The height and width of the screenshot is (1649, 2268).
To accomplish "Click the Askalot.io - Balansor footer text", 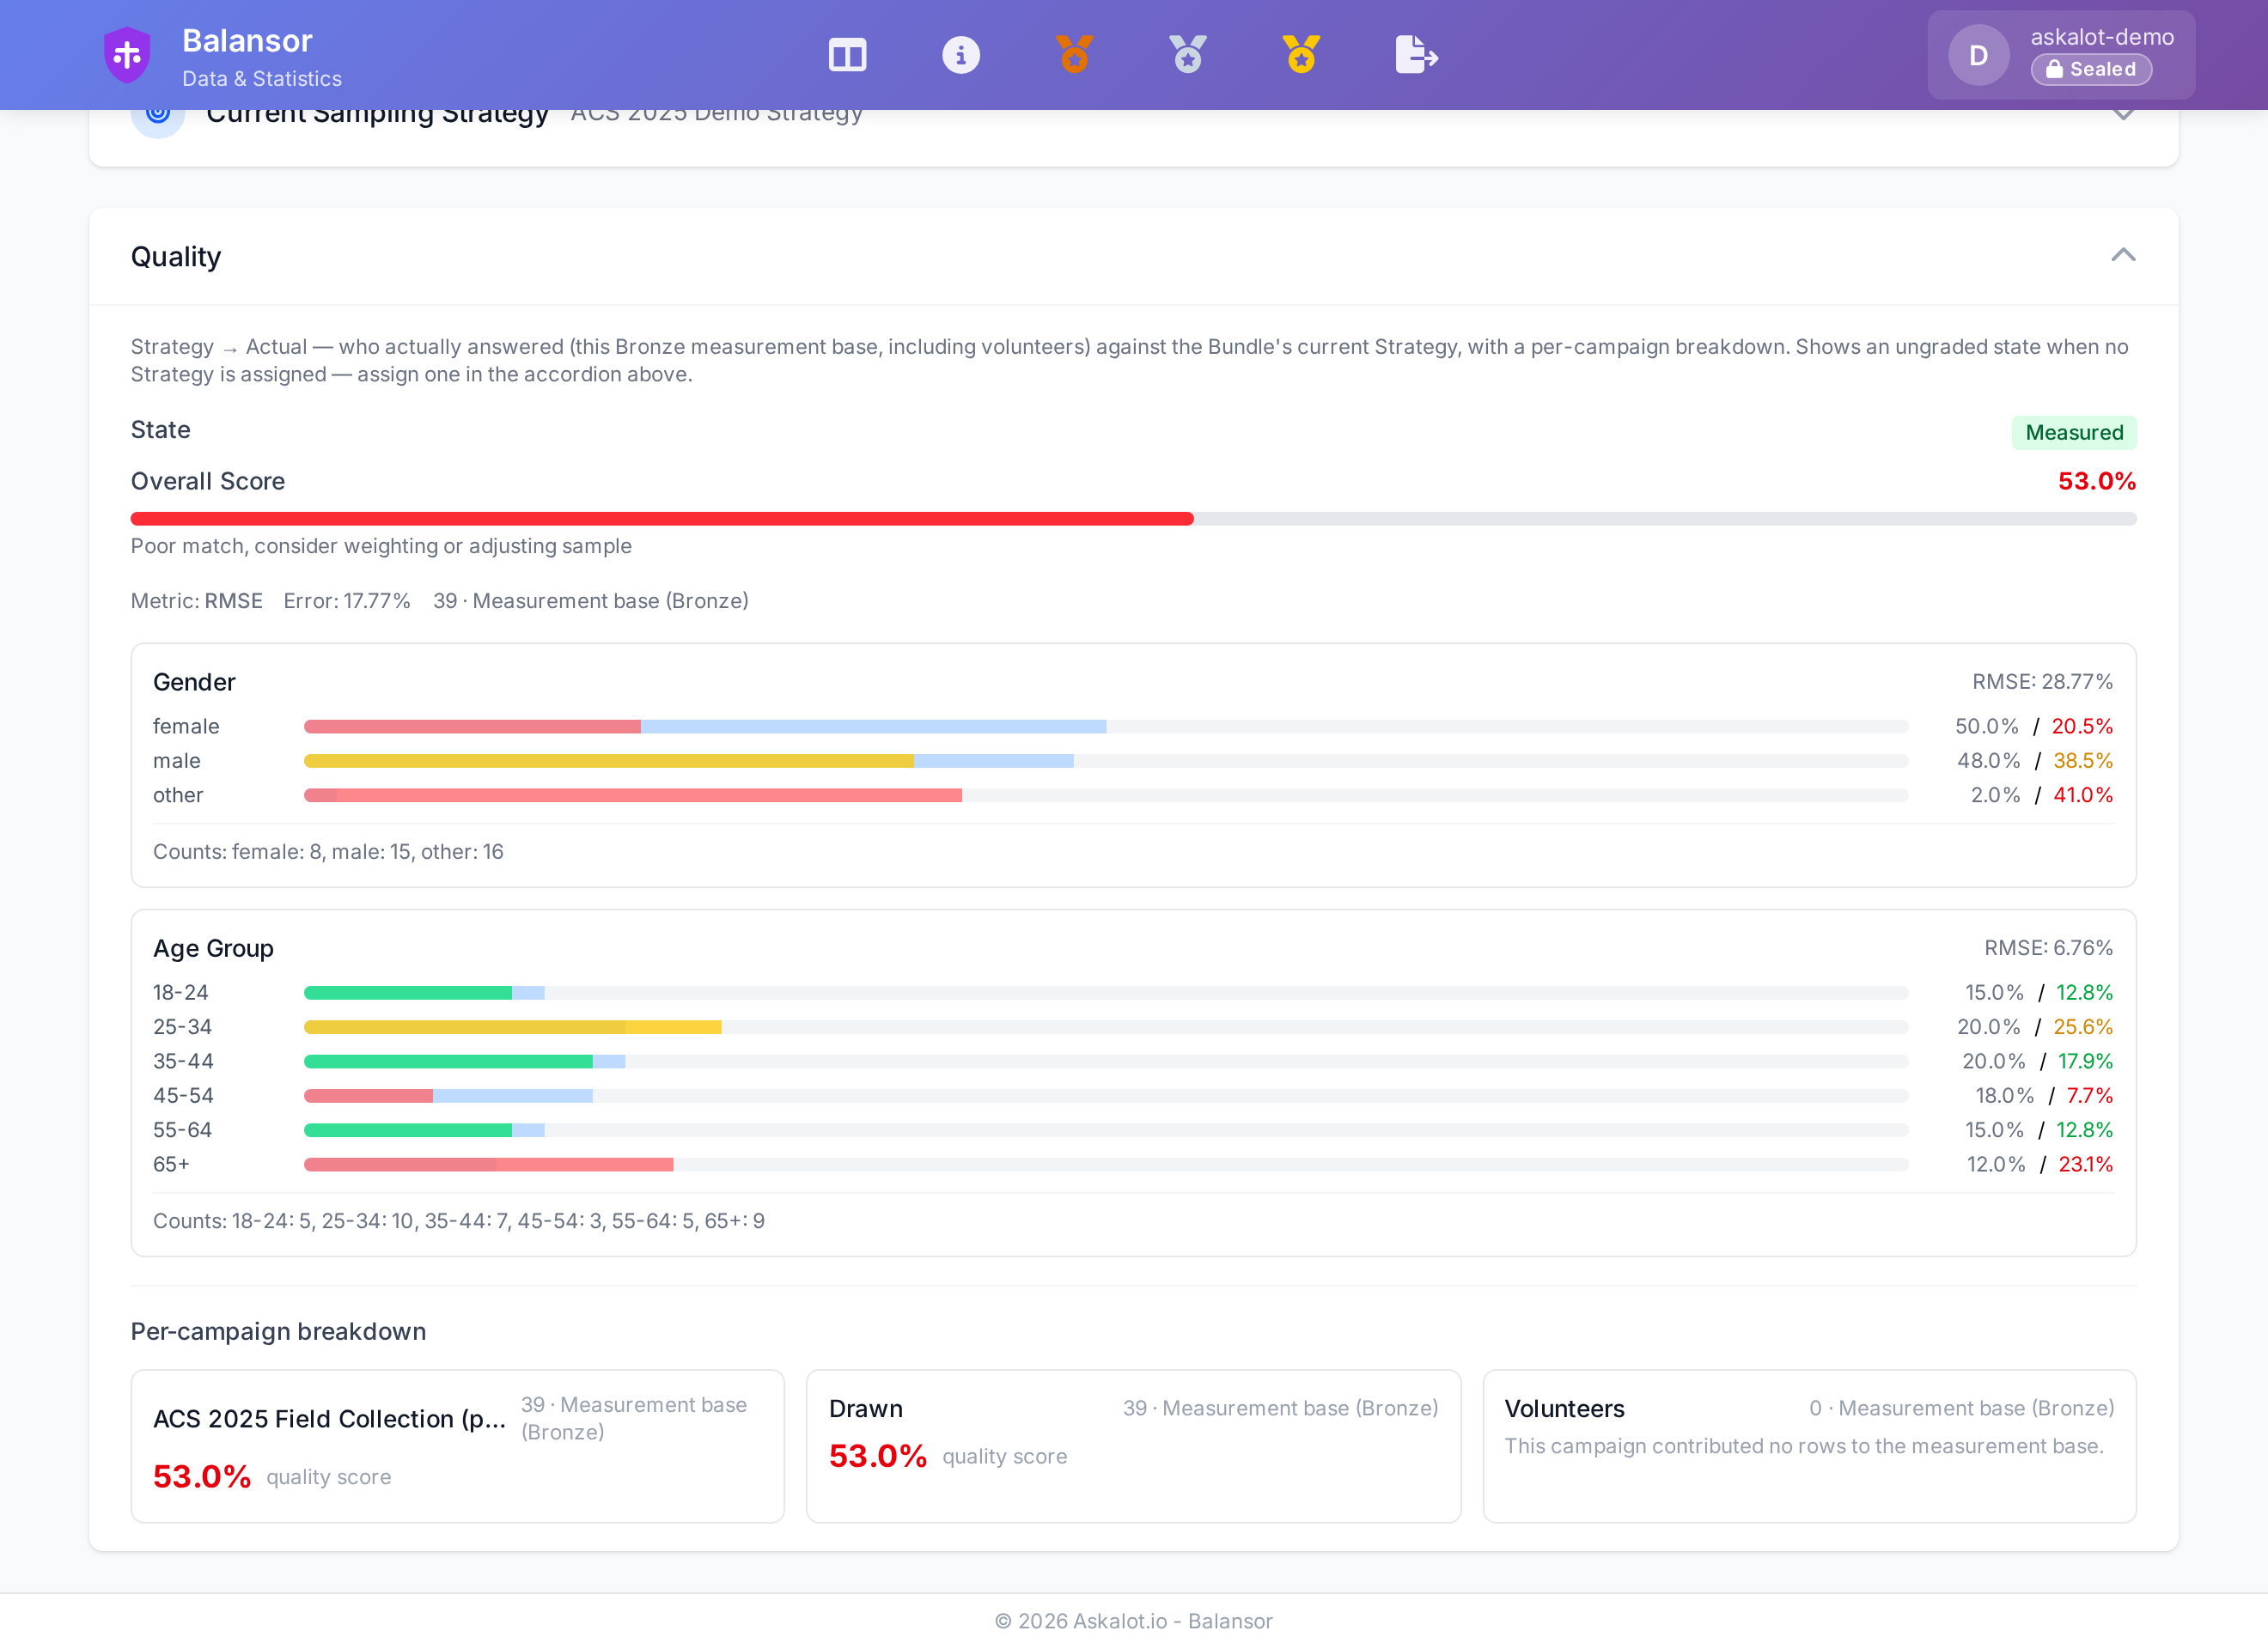I will coord(1133,1621).
